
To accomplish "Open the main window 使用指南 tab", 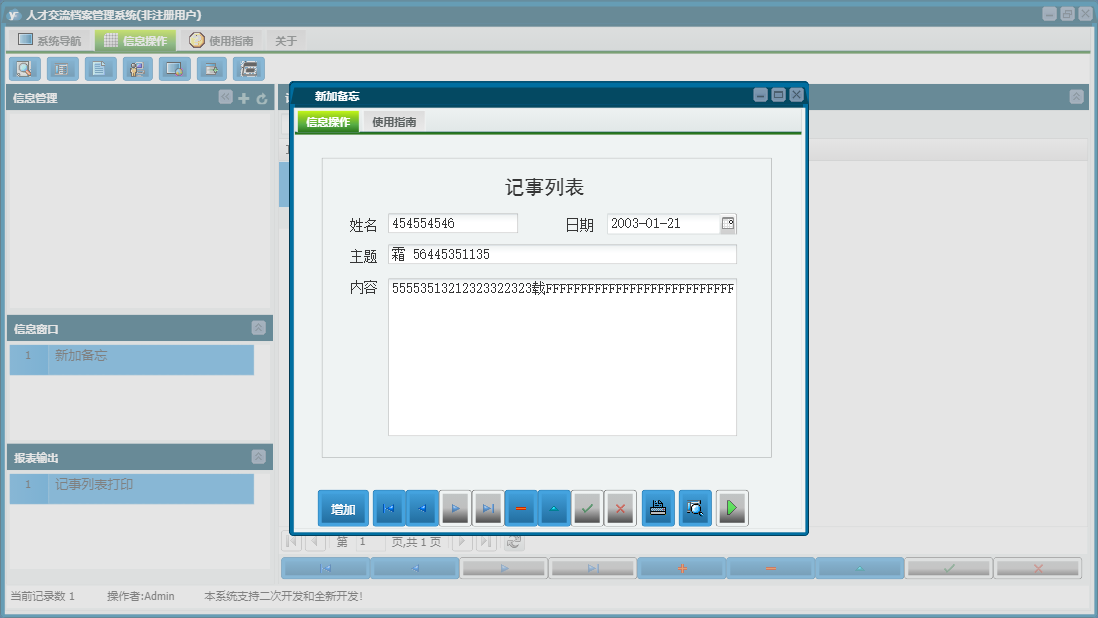I will click(x=221, y=41).
